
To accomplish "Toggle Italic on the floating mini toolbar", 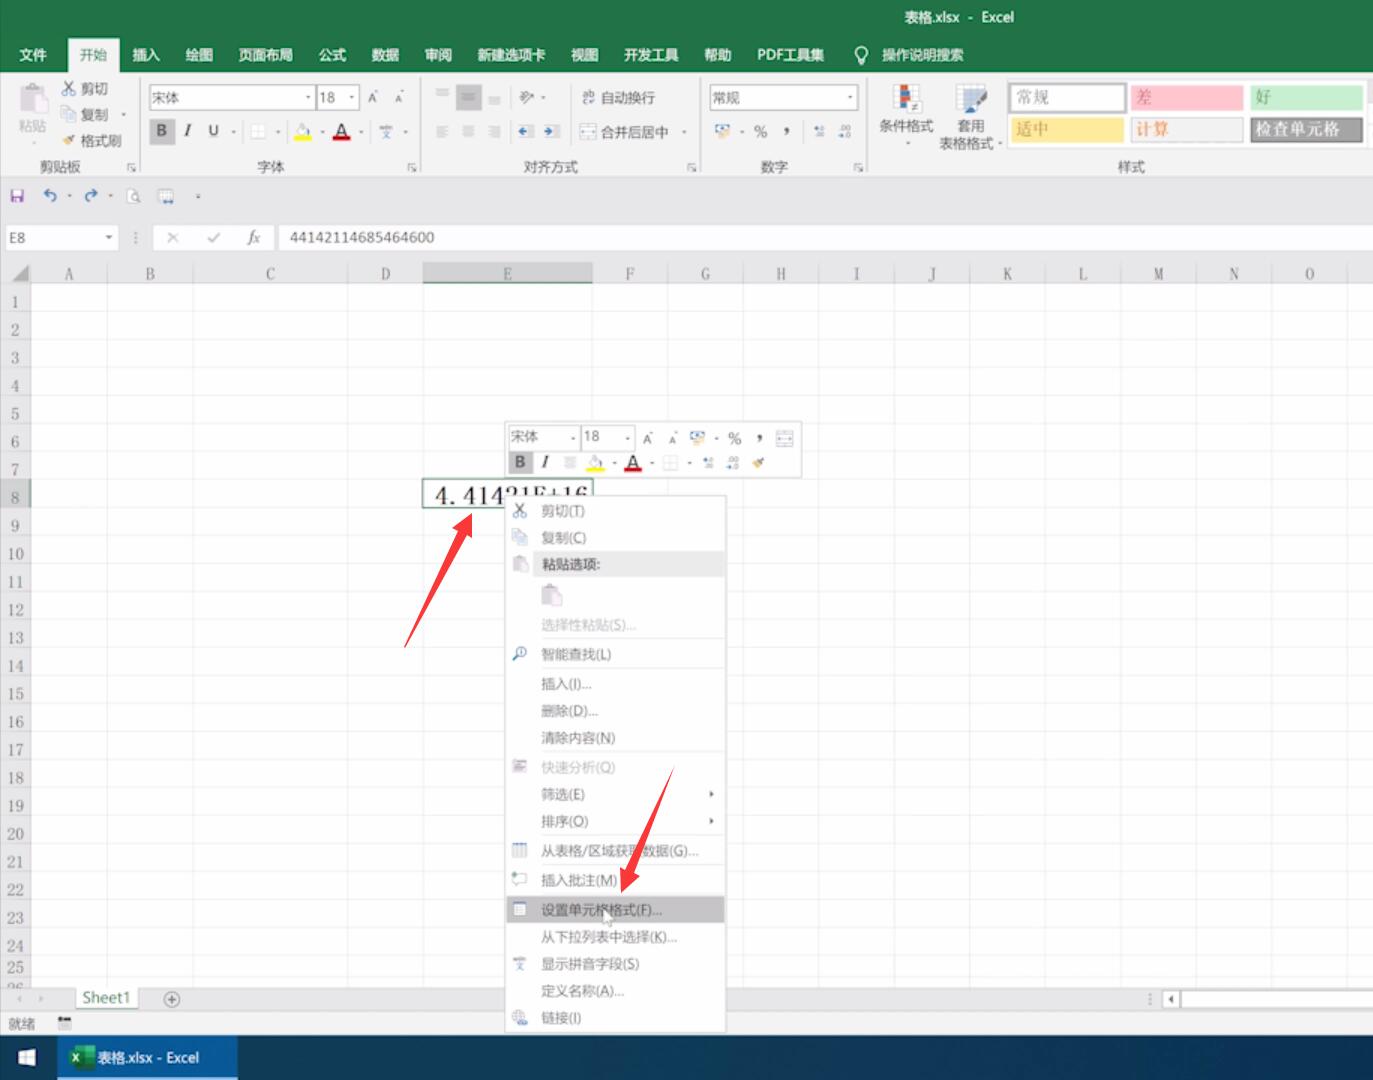I will coord(545,462).
